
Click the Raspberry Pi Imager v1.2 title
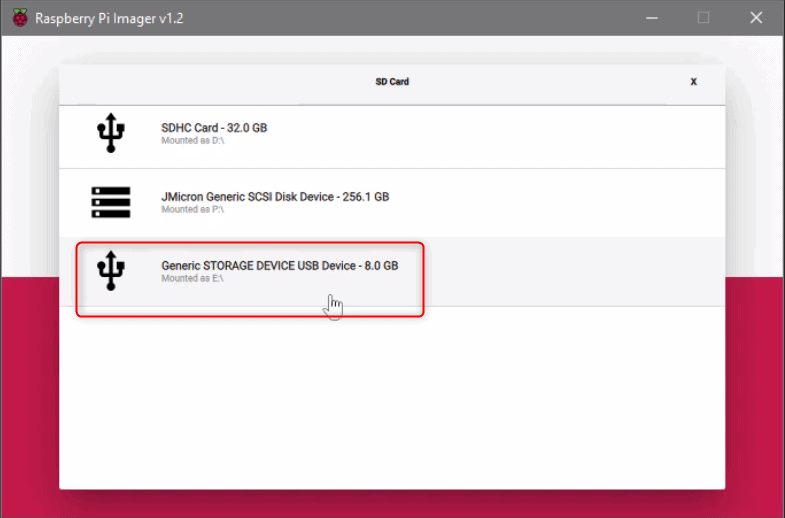[x=109, y=19]
